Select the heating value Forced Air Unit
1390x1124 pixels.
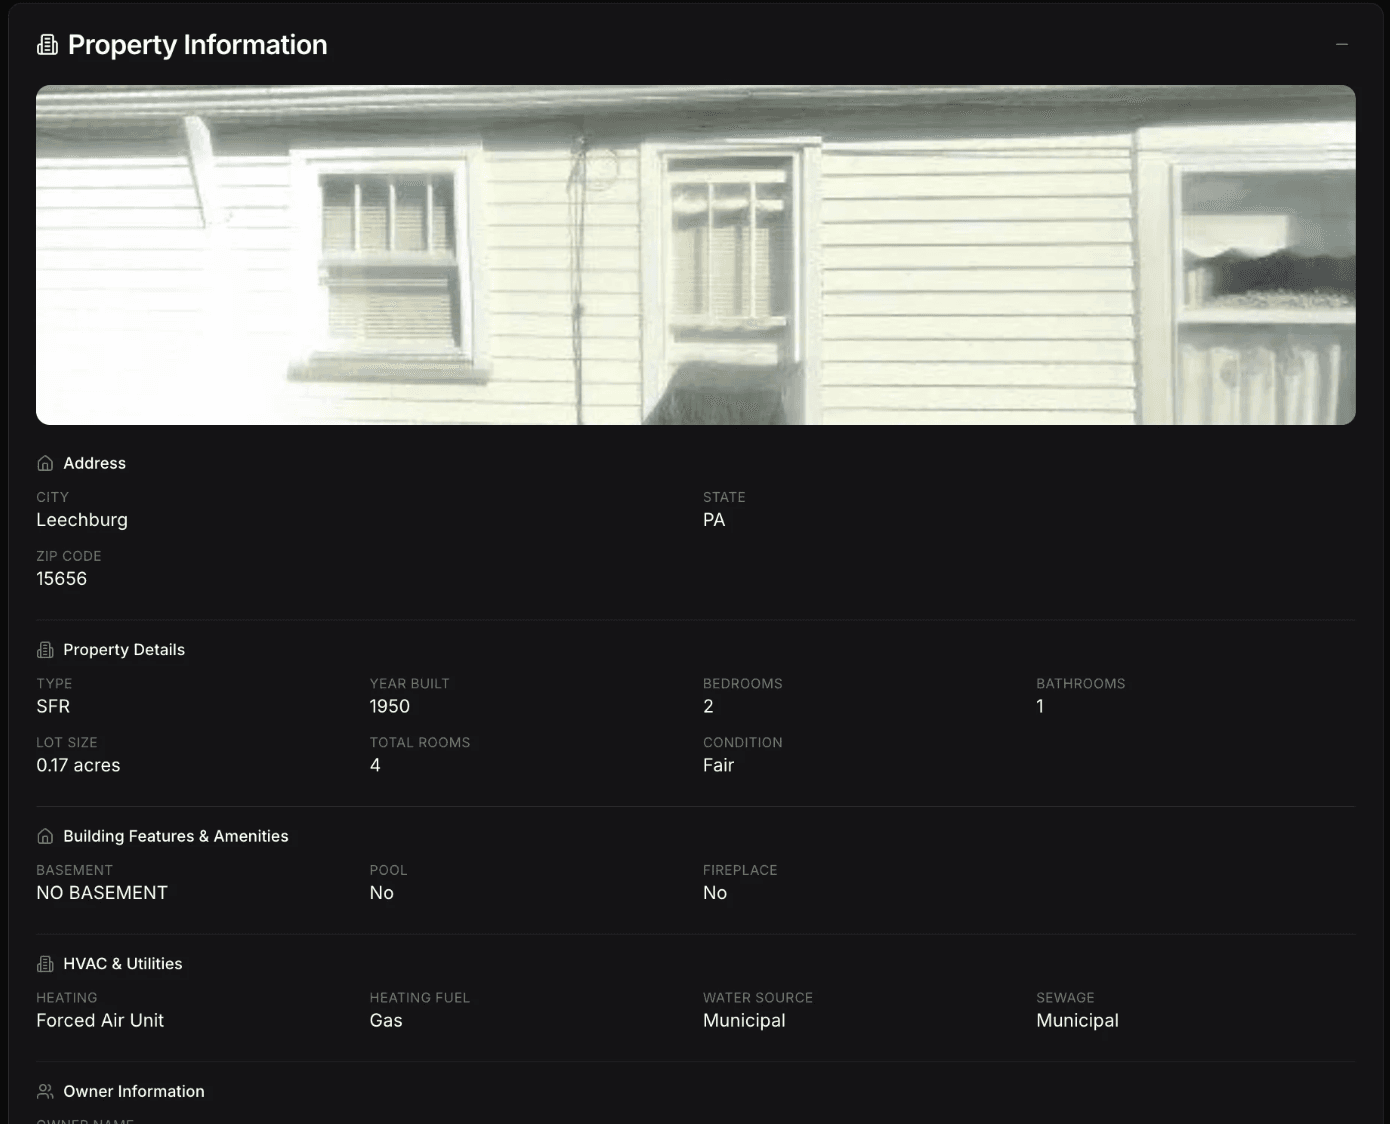(x=100, y=1020)
